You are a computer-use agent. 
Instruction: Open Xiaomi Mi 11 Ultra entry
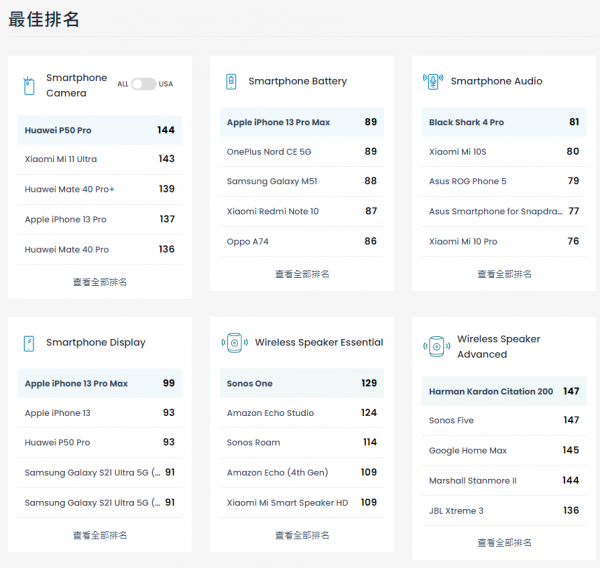[61, 159]
